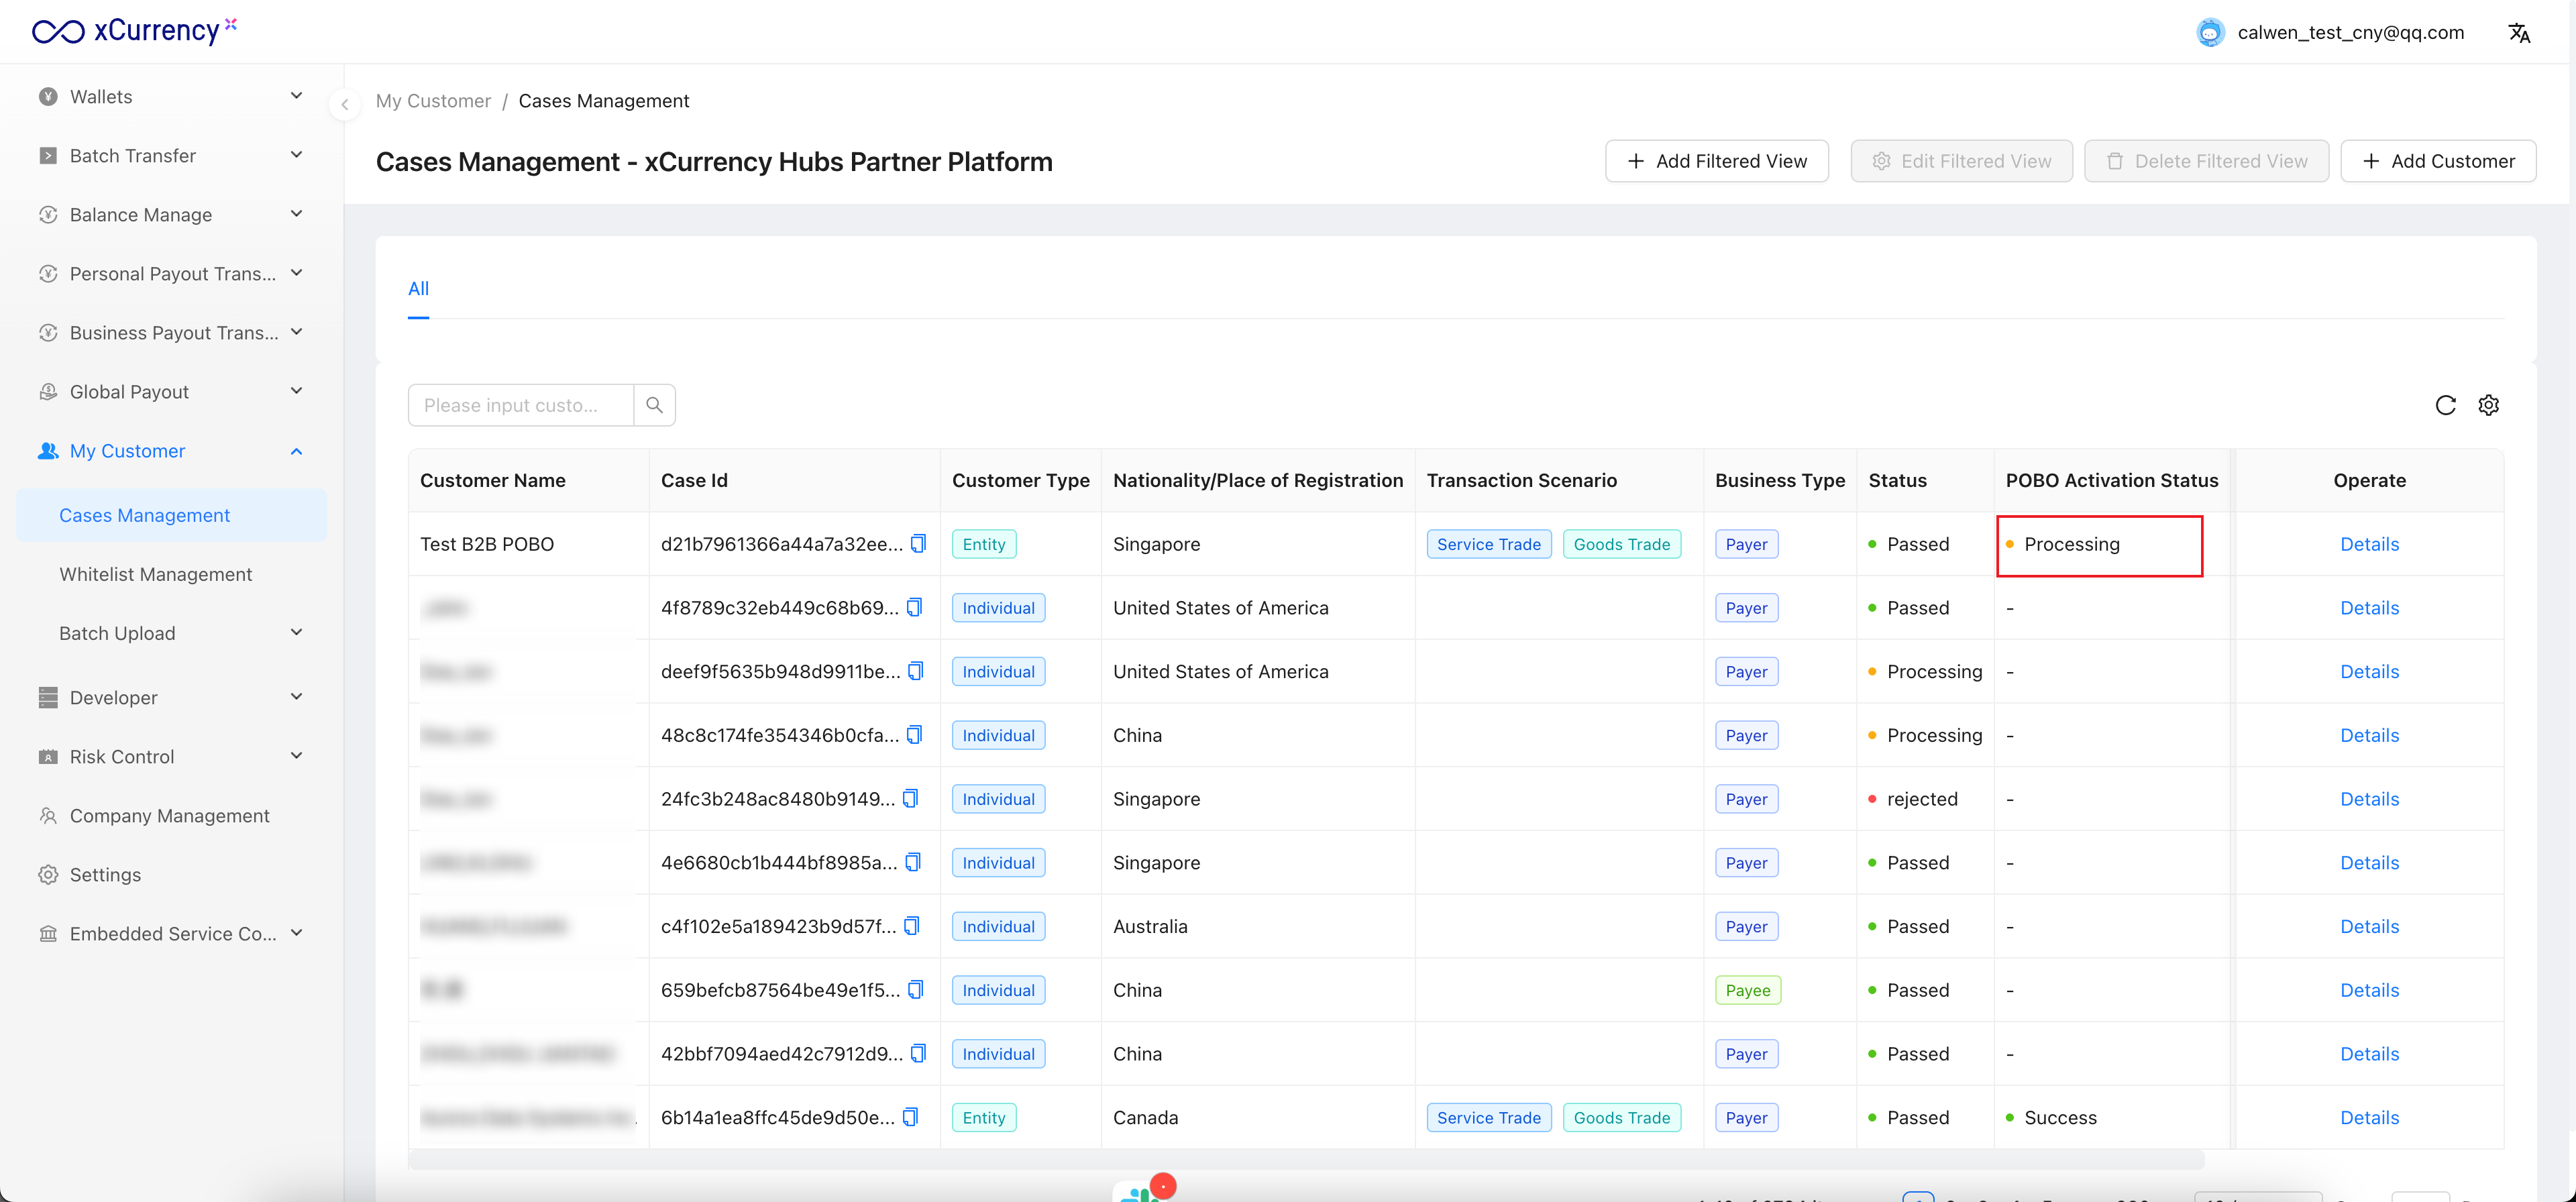Open Whitelist Management menu item
2576x1202 pixels.
(x=156, y=574)
